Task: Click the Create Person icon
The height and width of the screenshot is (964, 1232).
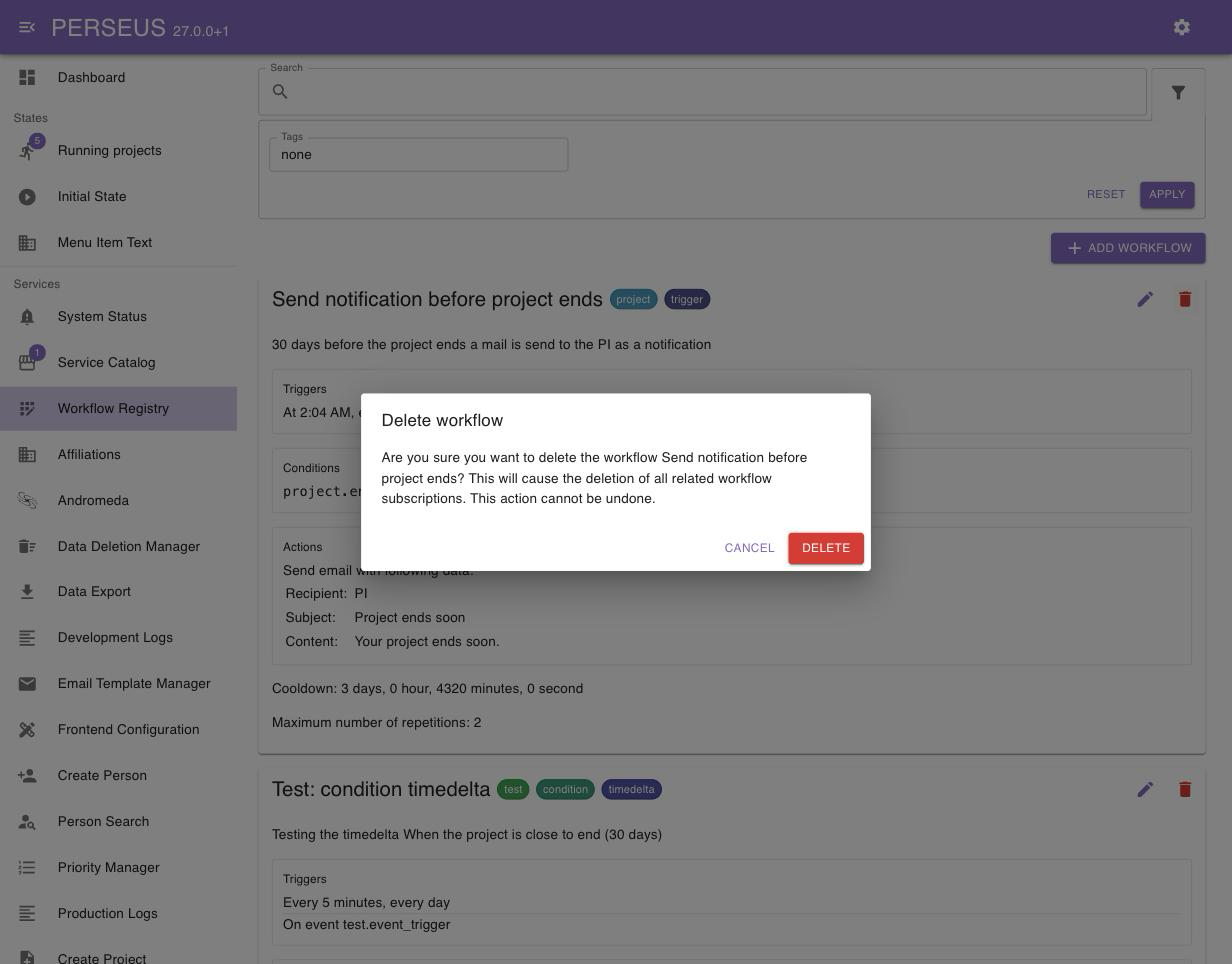Action: click(27, 776)
